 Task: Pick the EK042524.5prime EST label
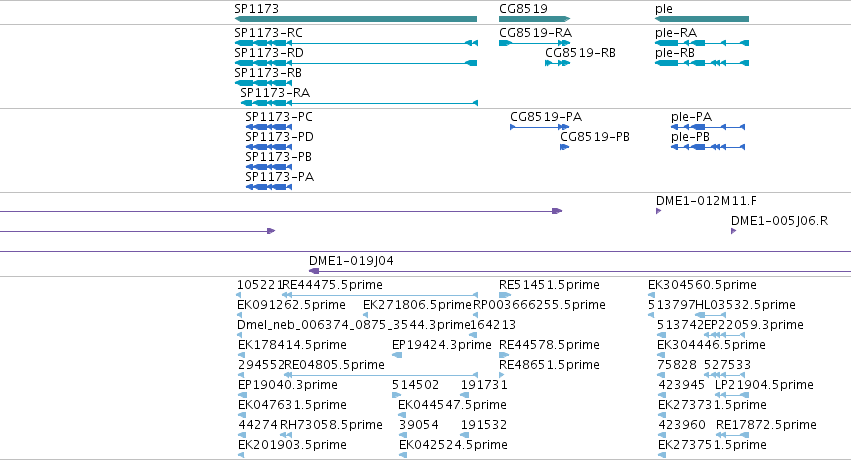coord(453,445)
